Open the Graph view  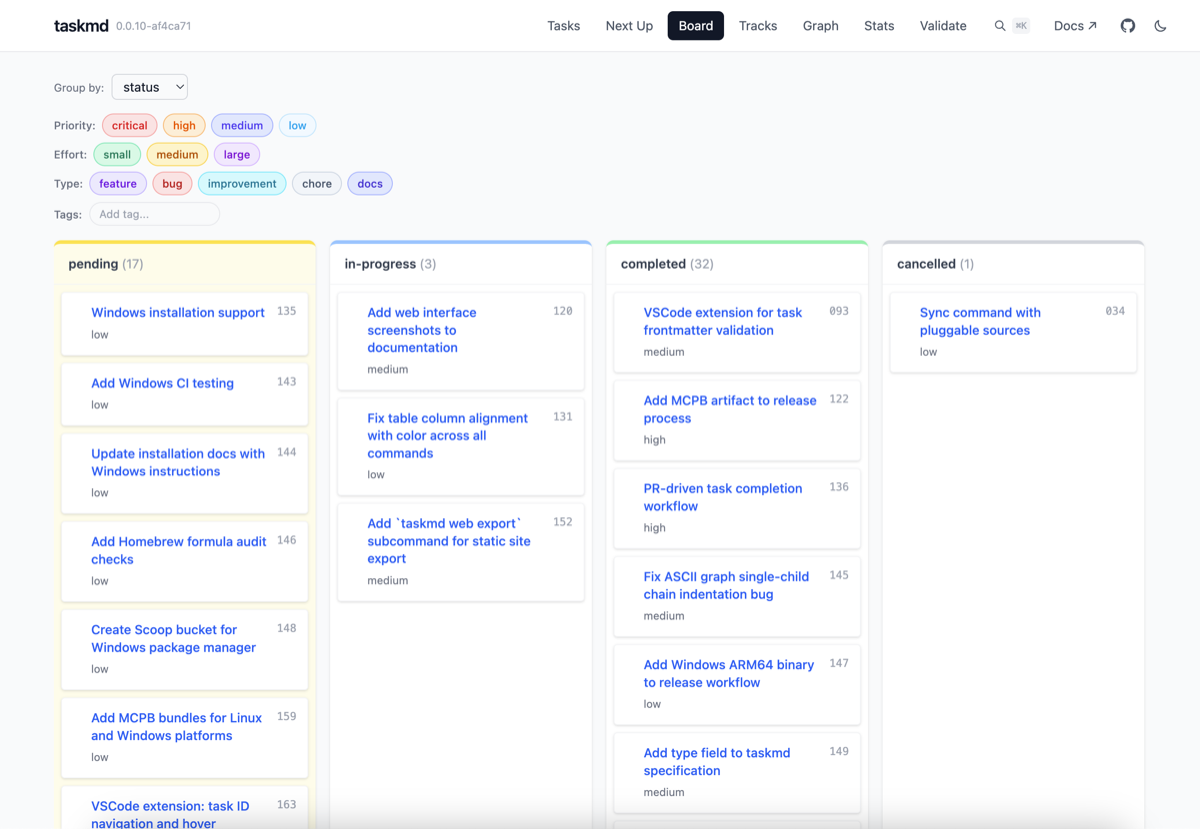pos(820,25)
